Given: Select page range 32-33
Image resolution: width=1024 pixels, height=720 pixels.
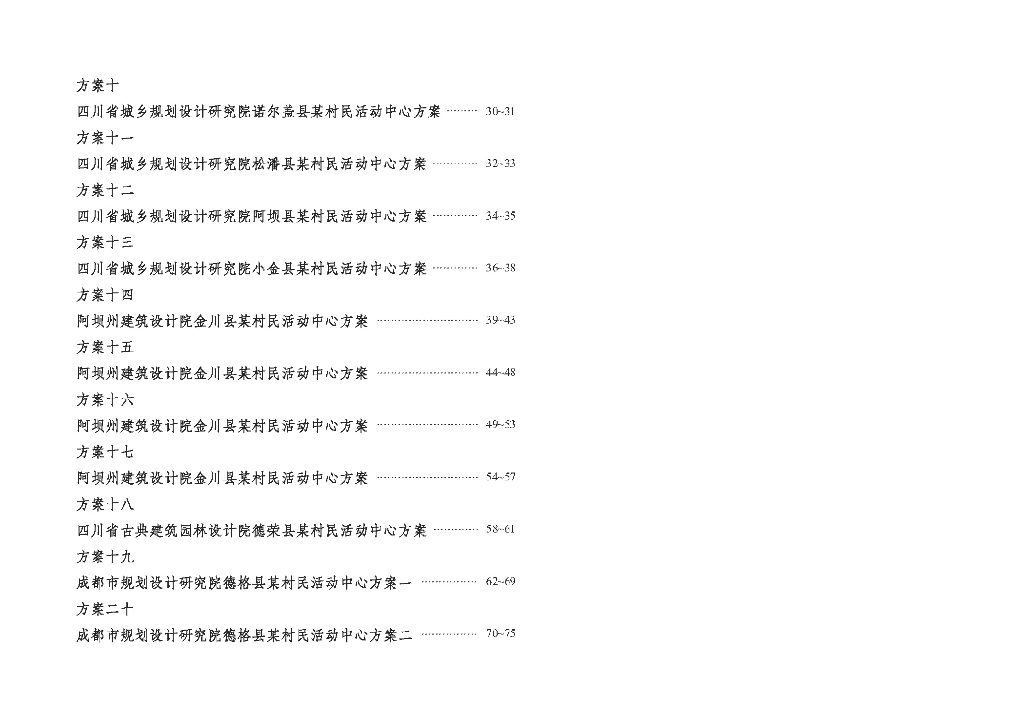Looking at the screenshot, I should tap(500, 163).
